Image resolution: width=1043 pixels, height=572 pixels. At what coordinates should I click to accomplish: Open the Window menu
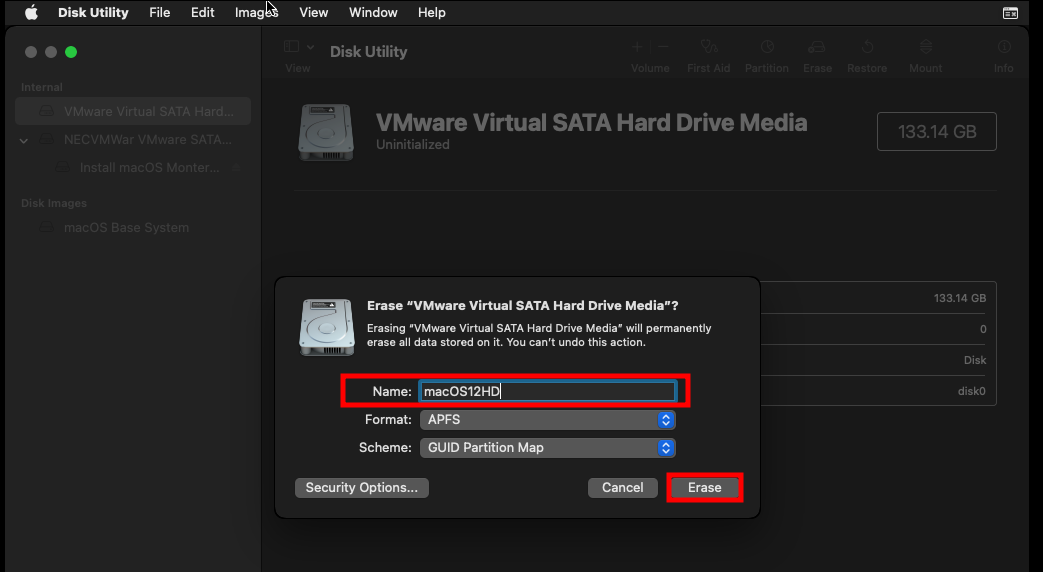pyautogui.click(x=373, y=13)
